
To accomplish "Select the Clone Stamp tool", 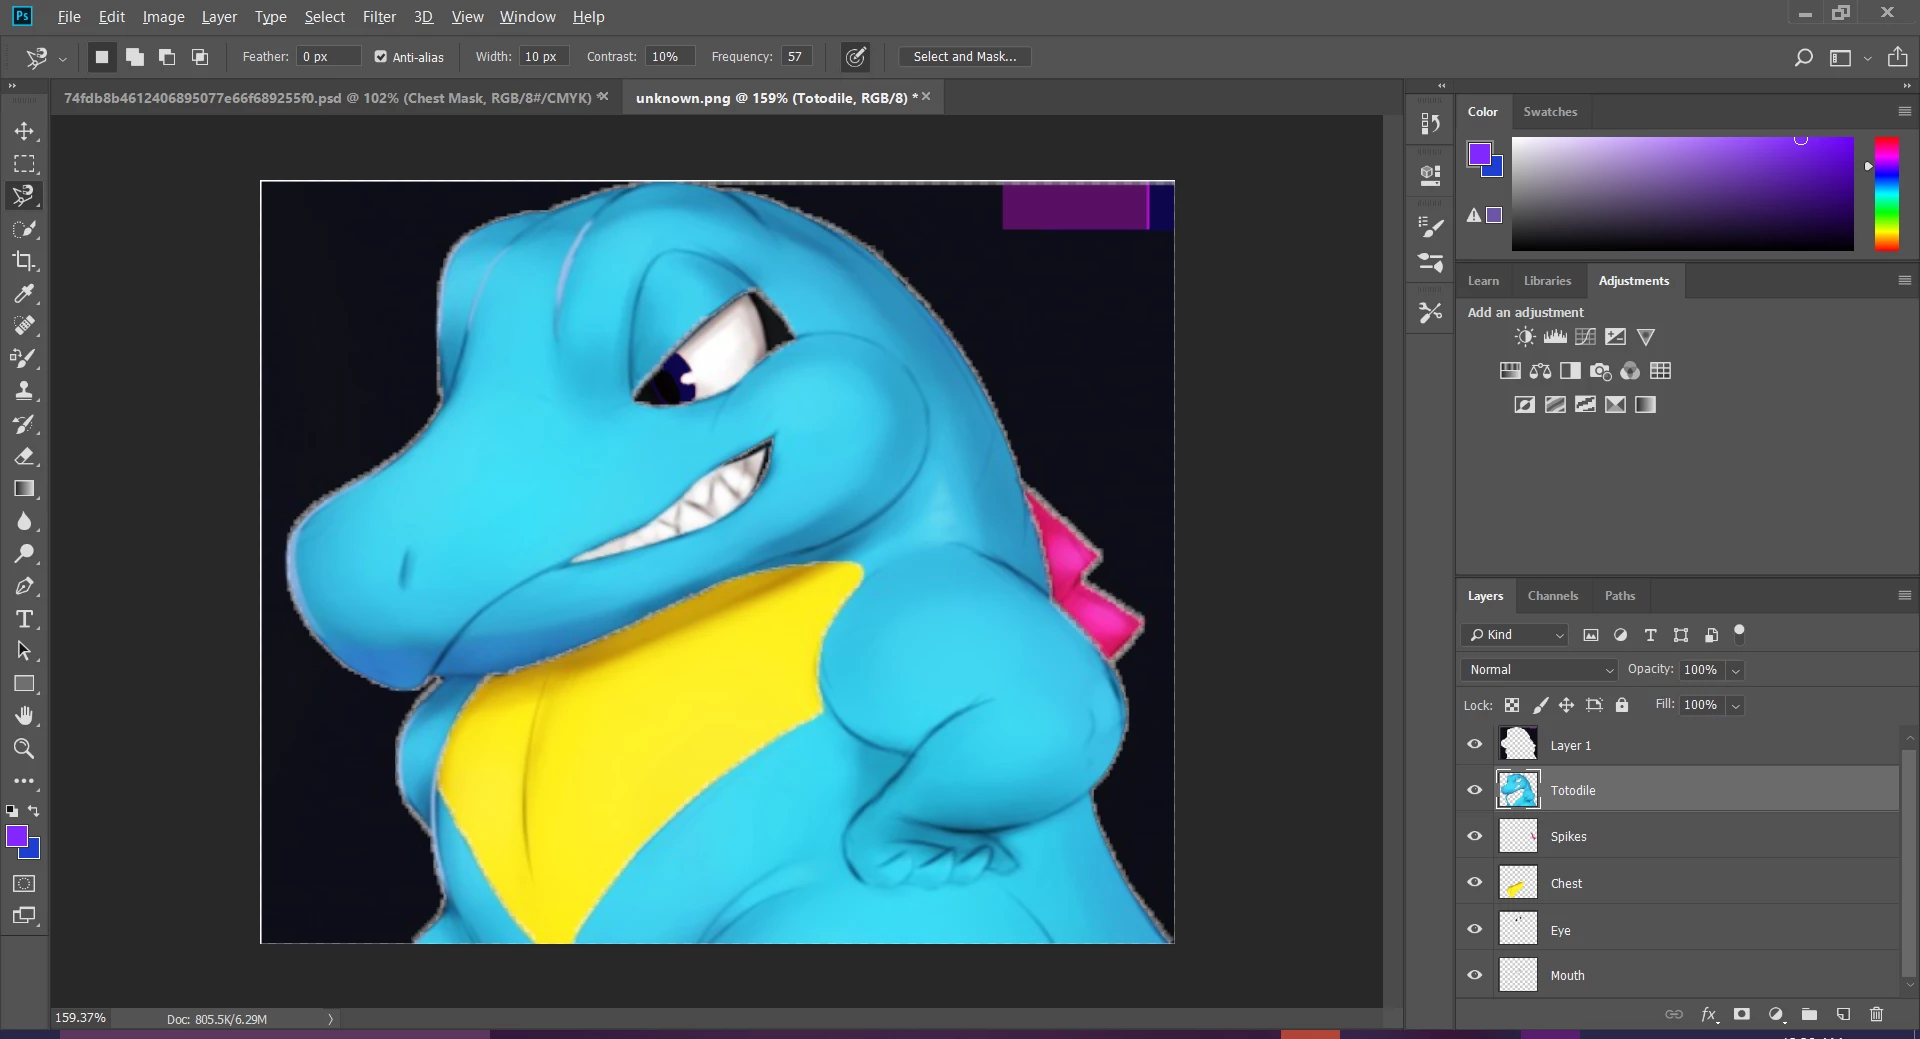I will click(24, 391).
